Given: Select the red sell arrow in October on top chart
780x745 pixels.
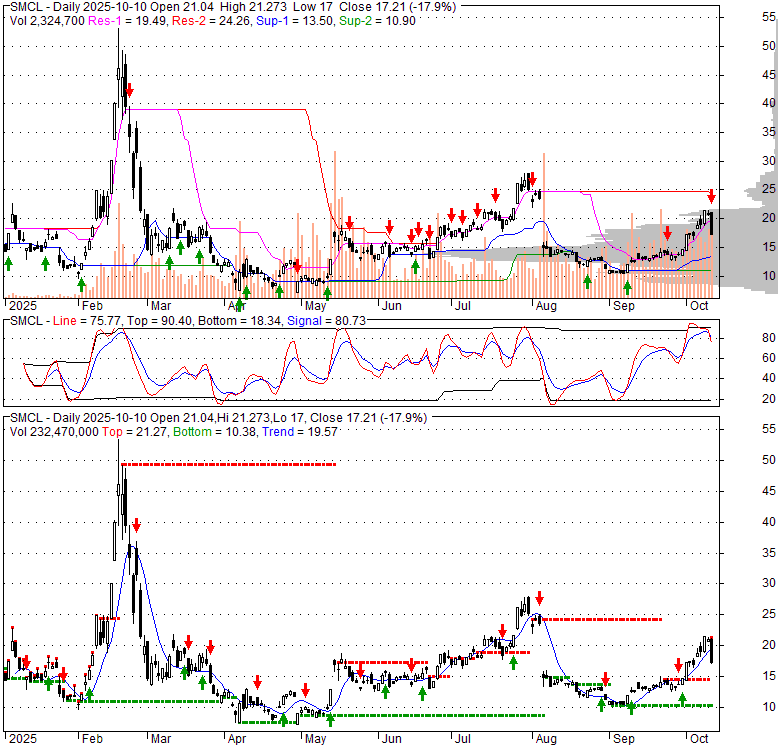Looking at the screenshot, I should (711, 196).
